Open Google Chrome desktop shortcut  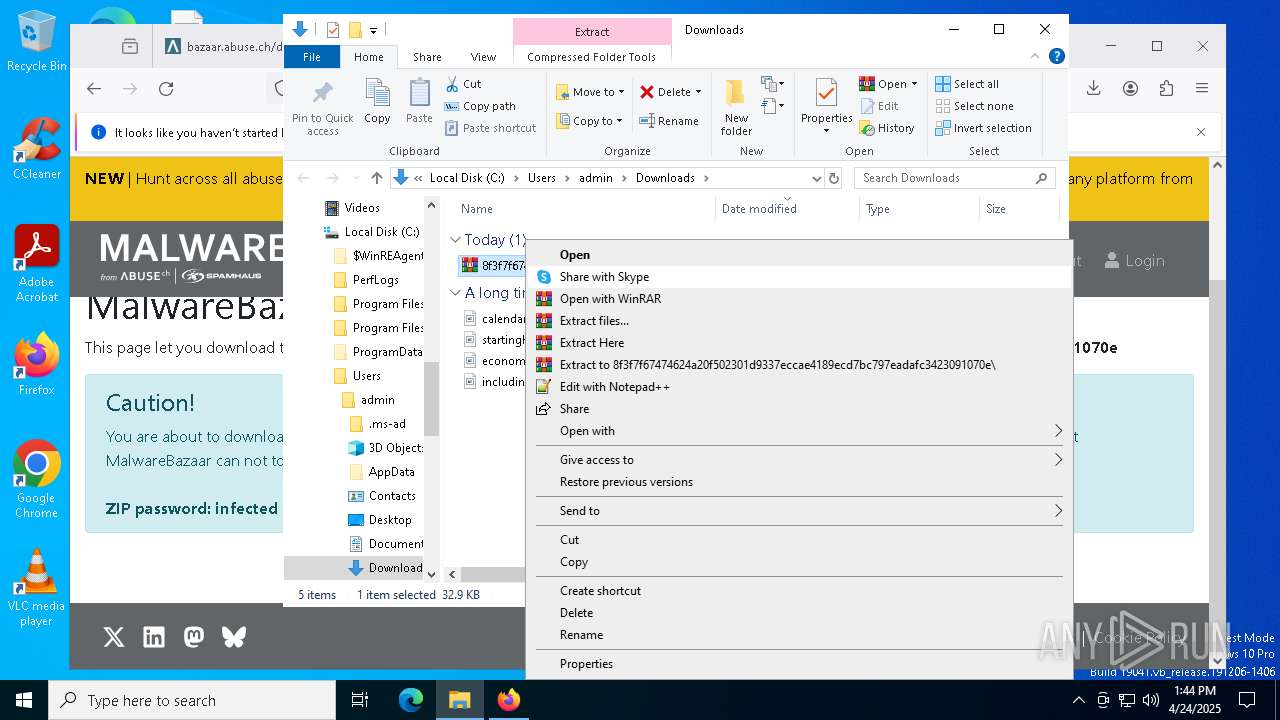[36, 479]
